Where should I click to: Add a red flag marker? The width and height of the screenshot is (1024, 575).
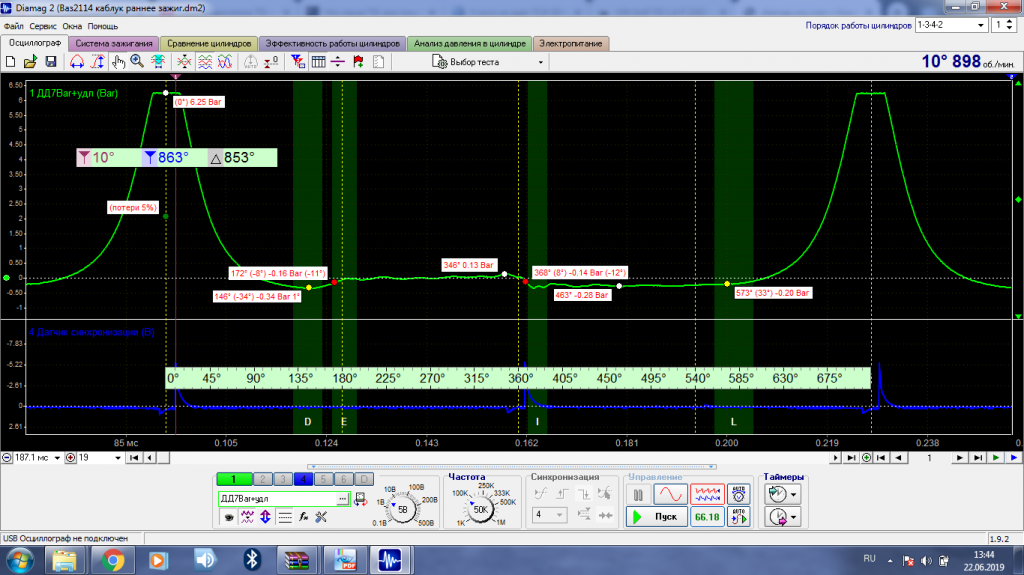click(x=358, y=62)
